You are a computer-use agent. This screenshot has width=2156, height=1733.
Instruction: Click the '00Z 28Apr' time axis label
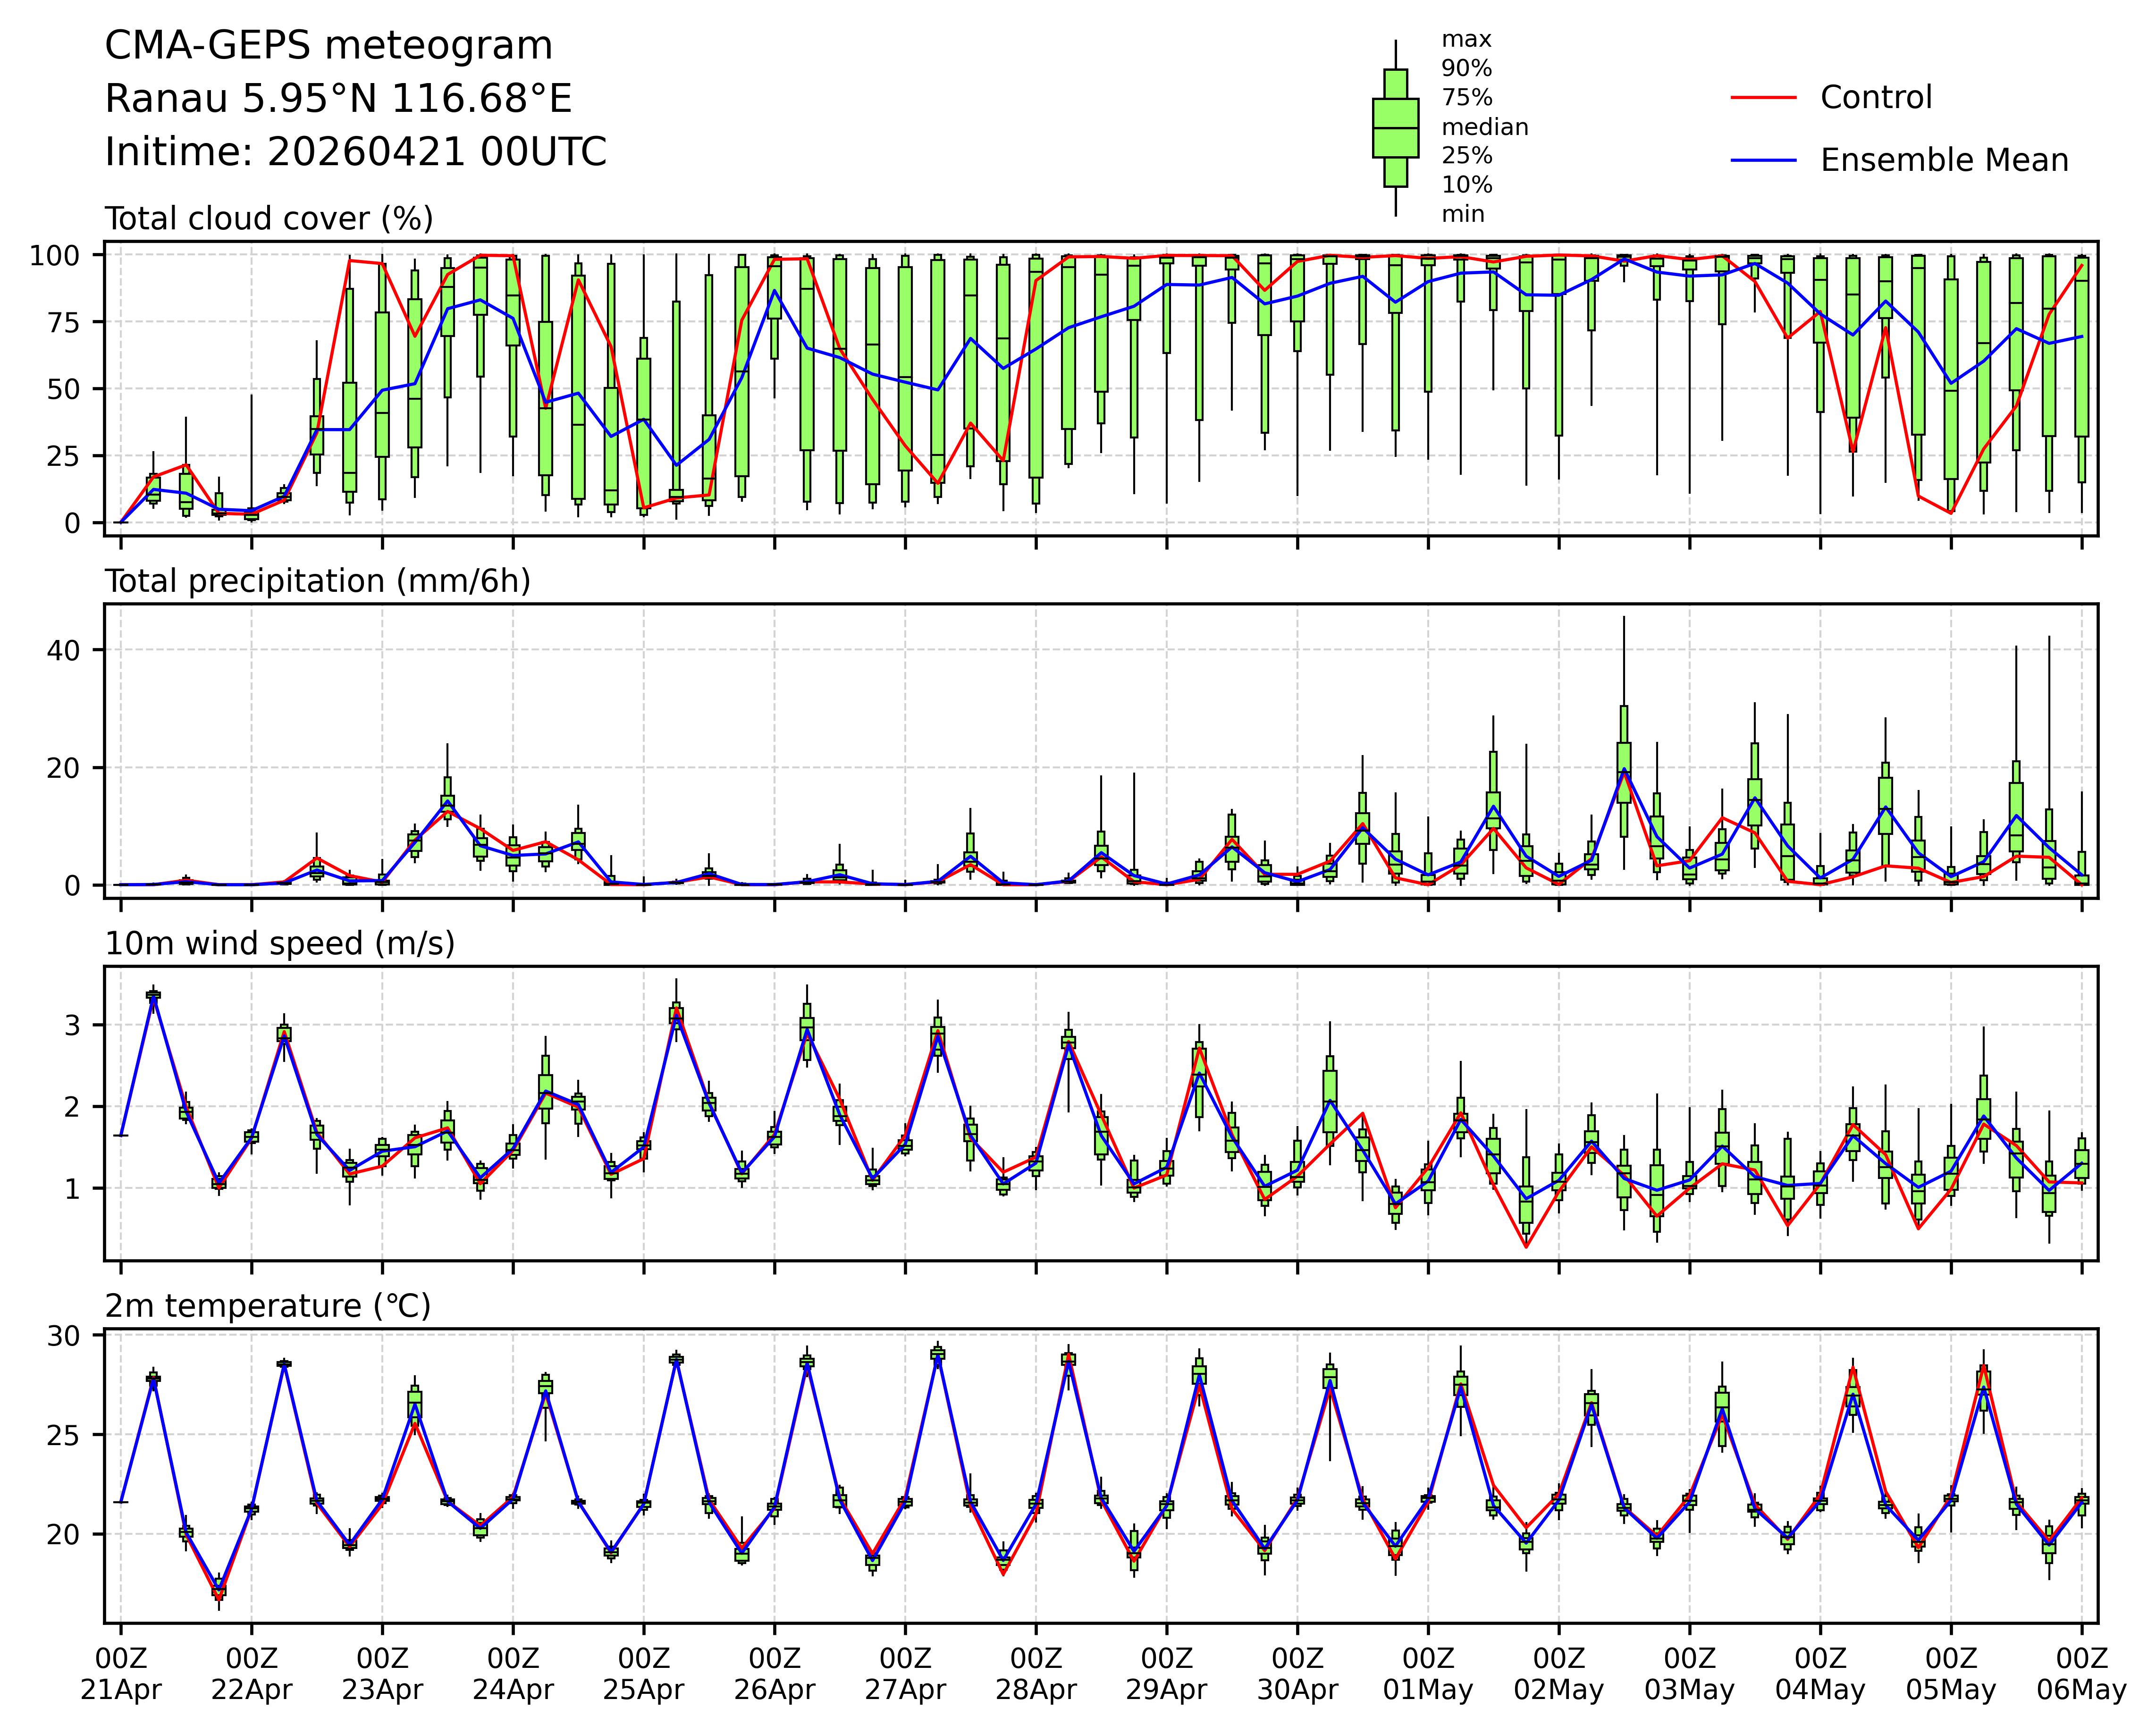pos(1035,1674)
